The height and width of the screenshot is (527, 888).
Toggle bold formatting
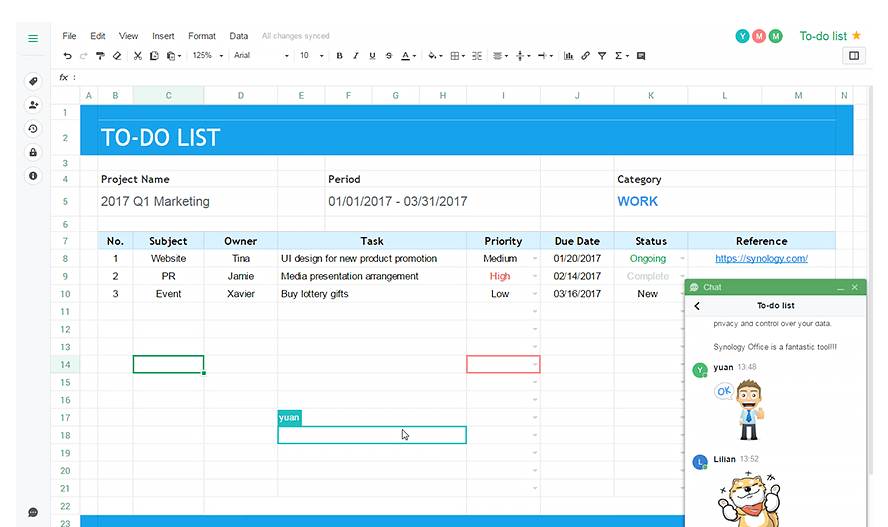click(339, 55)
